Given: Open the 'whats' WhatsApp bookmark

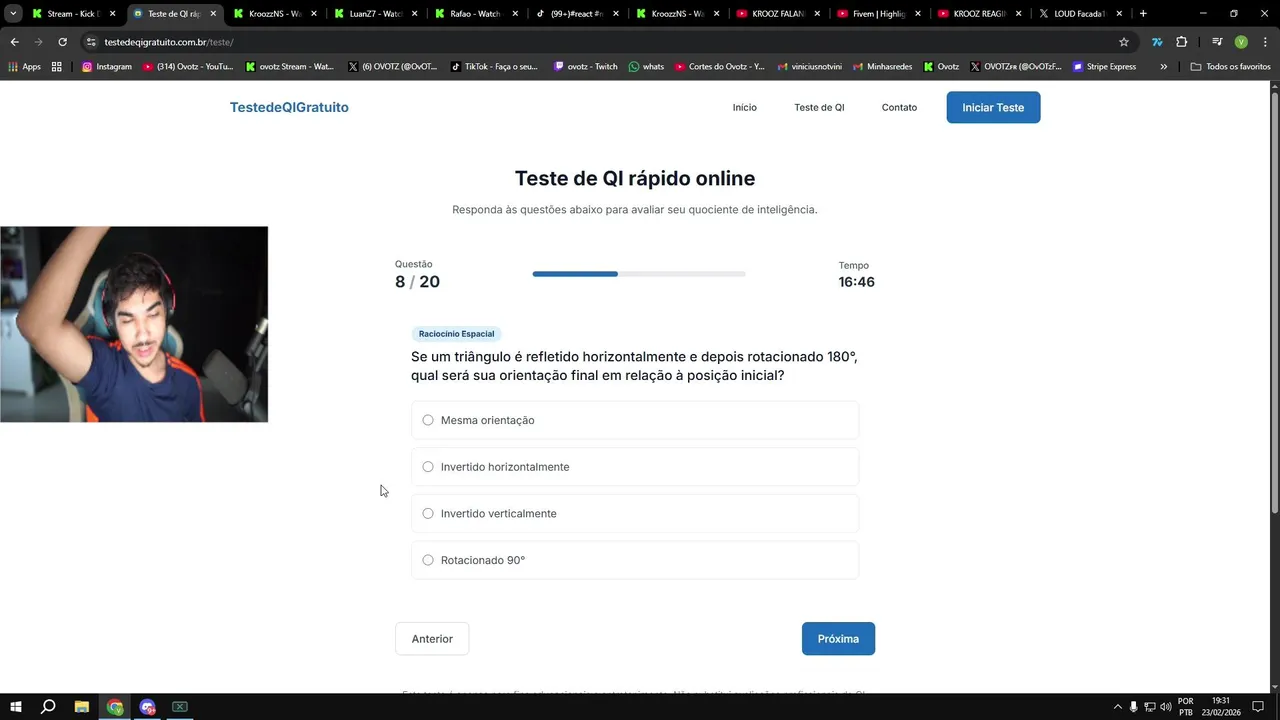Looking at the screenshot, I should (x=646, y=67).
